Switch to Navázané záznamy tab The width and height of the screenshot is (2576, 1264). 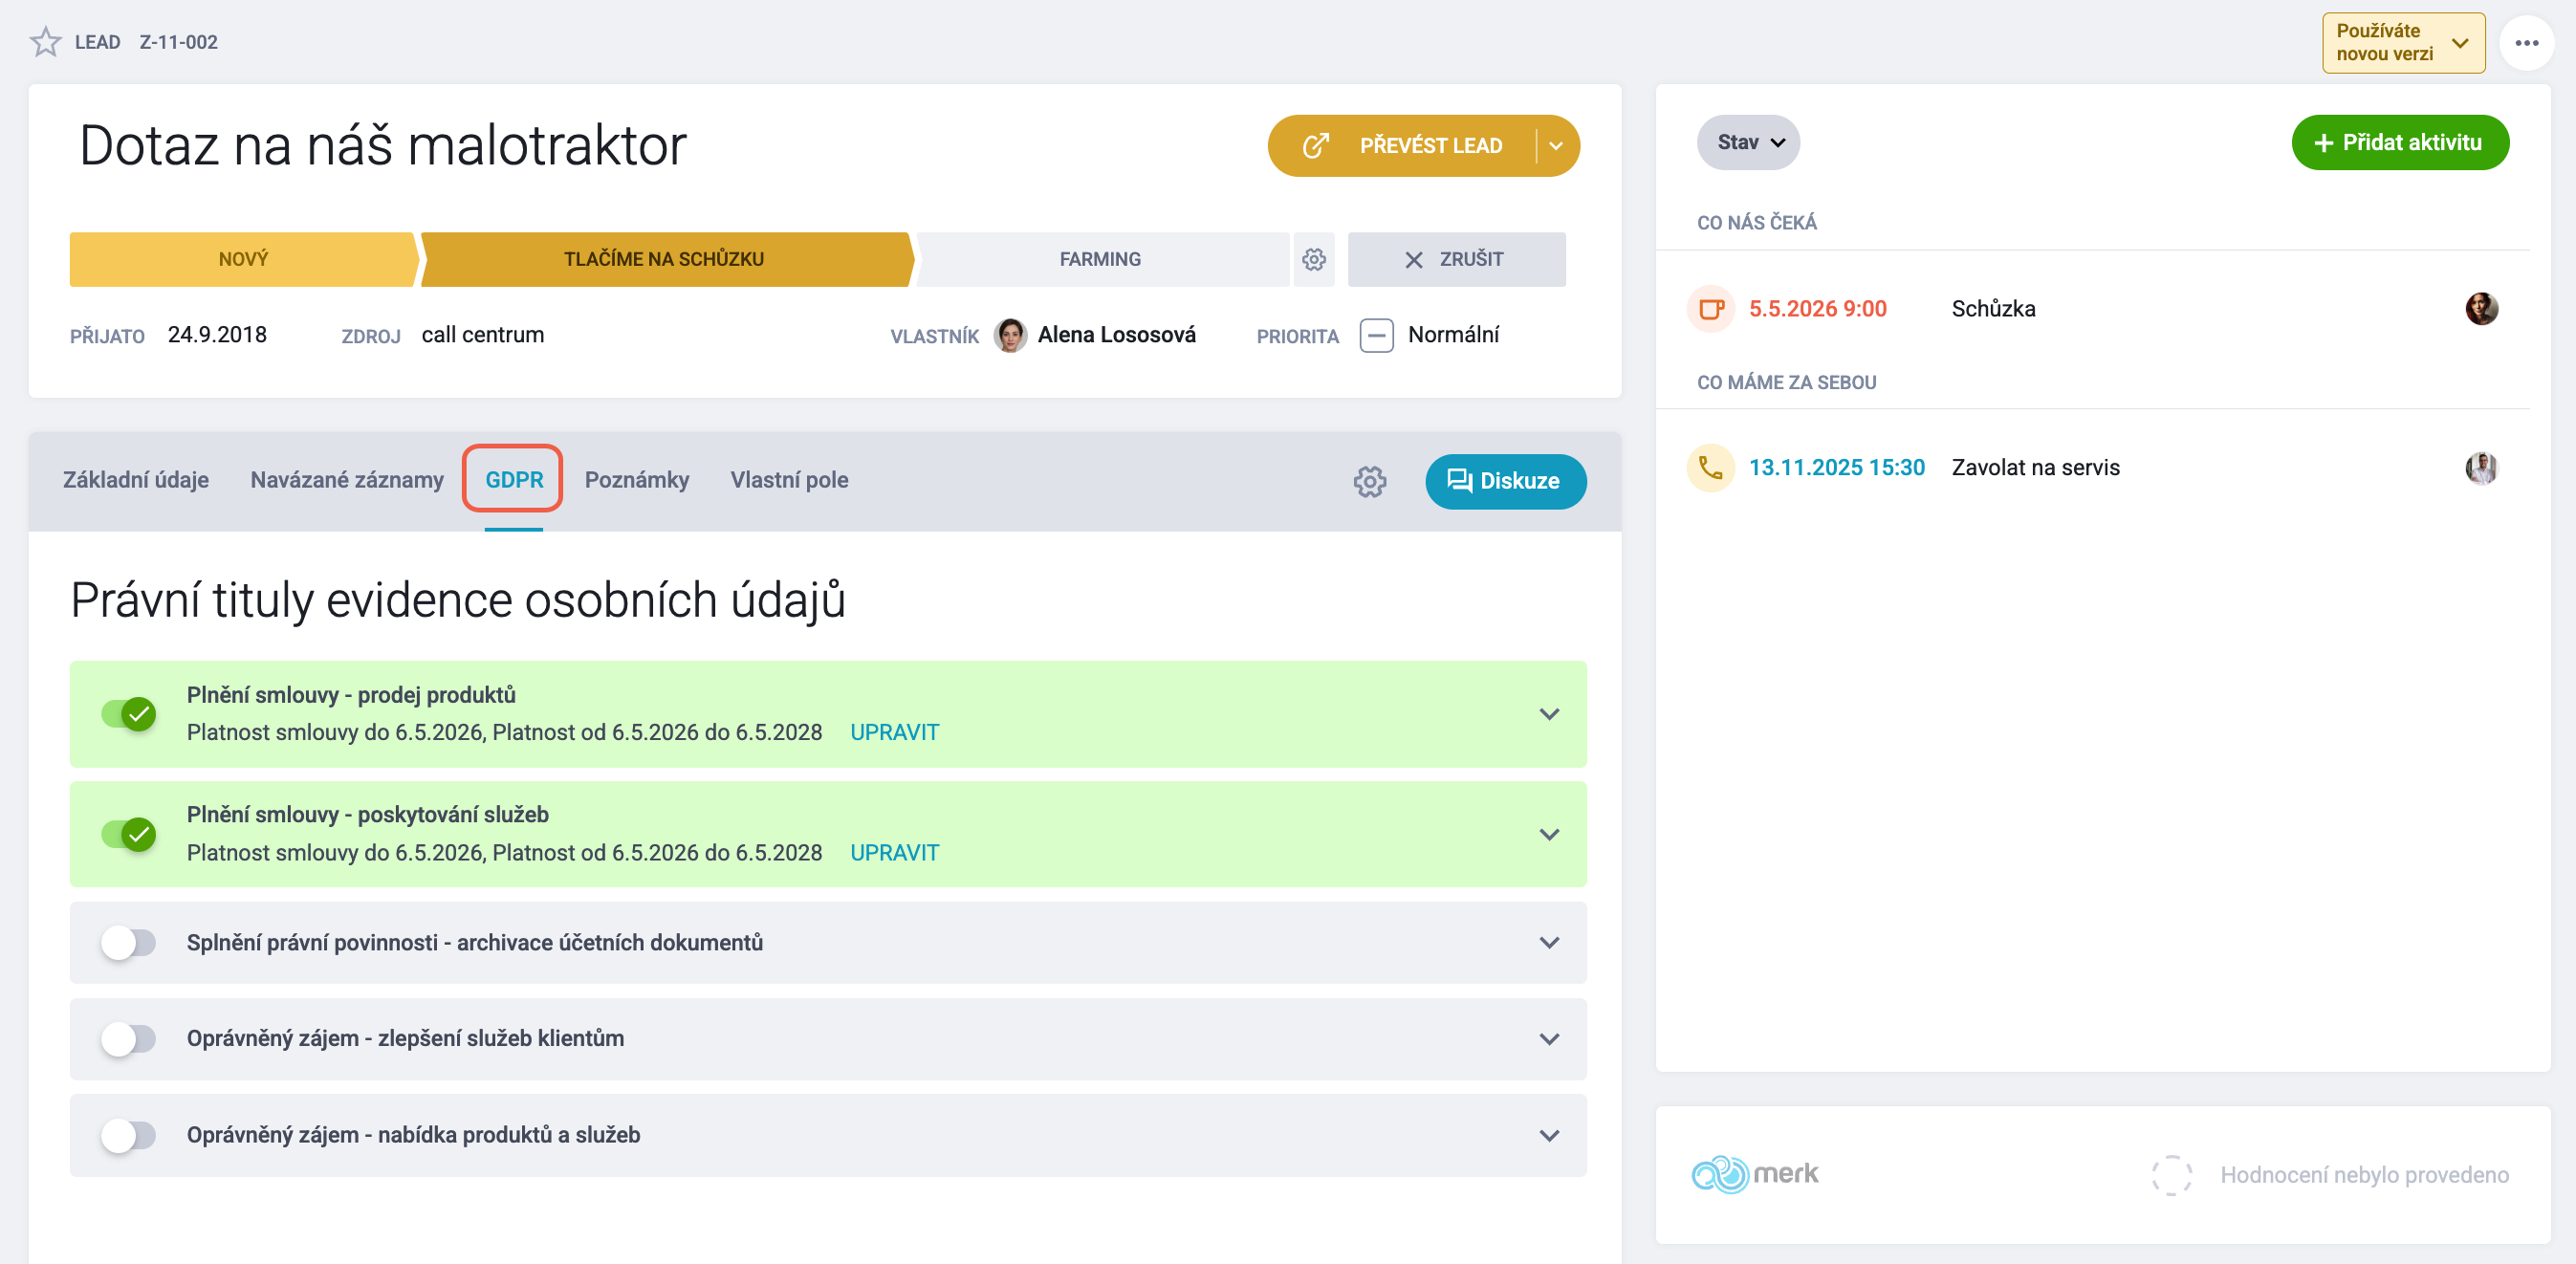pyautogui.click(x=346, y=480)
